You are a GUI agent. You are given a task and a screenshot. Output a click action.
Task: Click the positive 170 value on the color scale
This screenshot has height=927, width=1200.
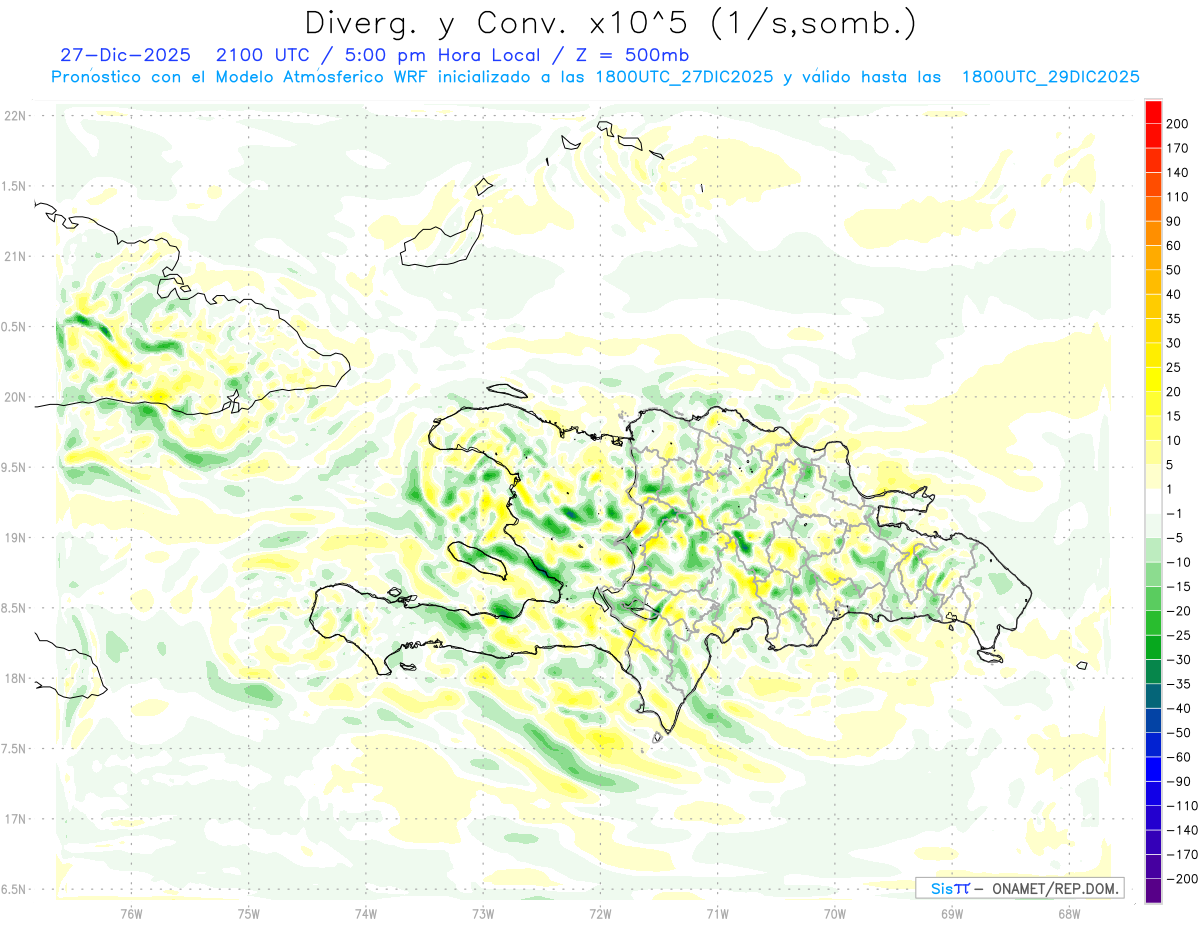[x=1178, y=148]
